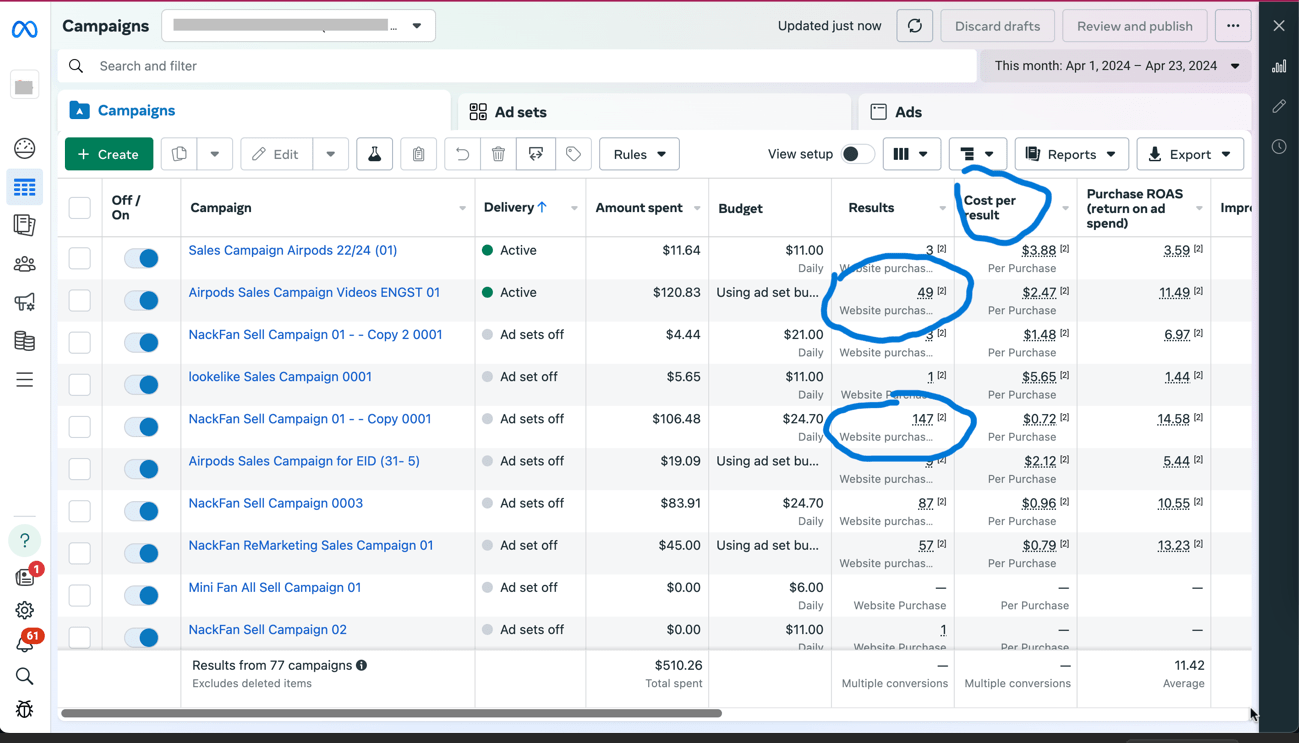Switch off Mini Fan All Sell Campaign toggle
Image resolution: width=1299 pixels, height=743 pixels.
pyautogui.click(x=141, y=595)
